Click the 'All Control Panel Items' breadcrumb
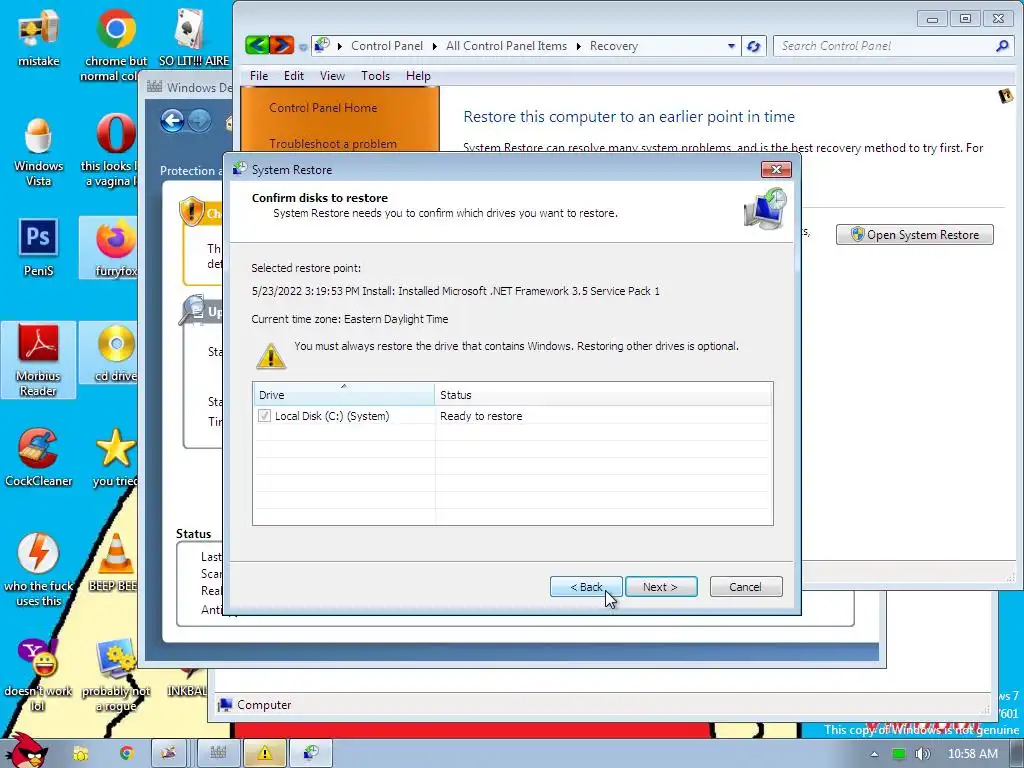This screenshot has width=1024, height=768. (506, 46)
